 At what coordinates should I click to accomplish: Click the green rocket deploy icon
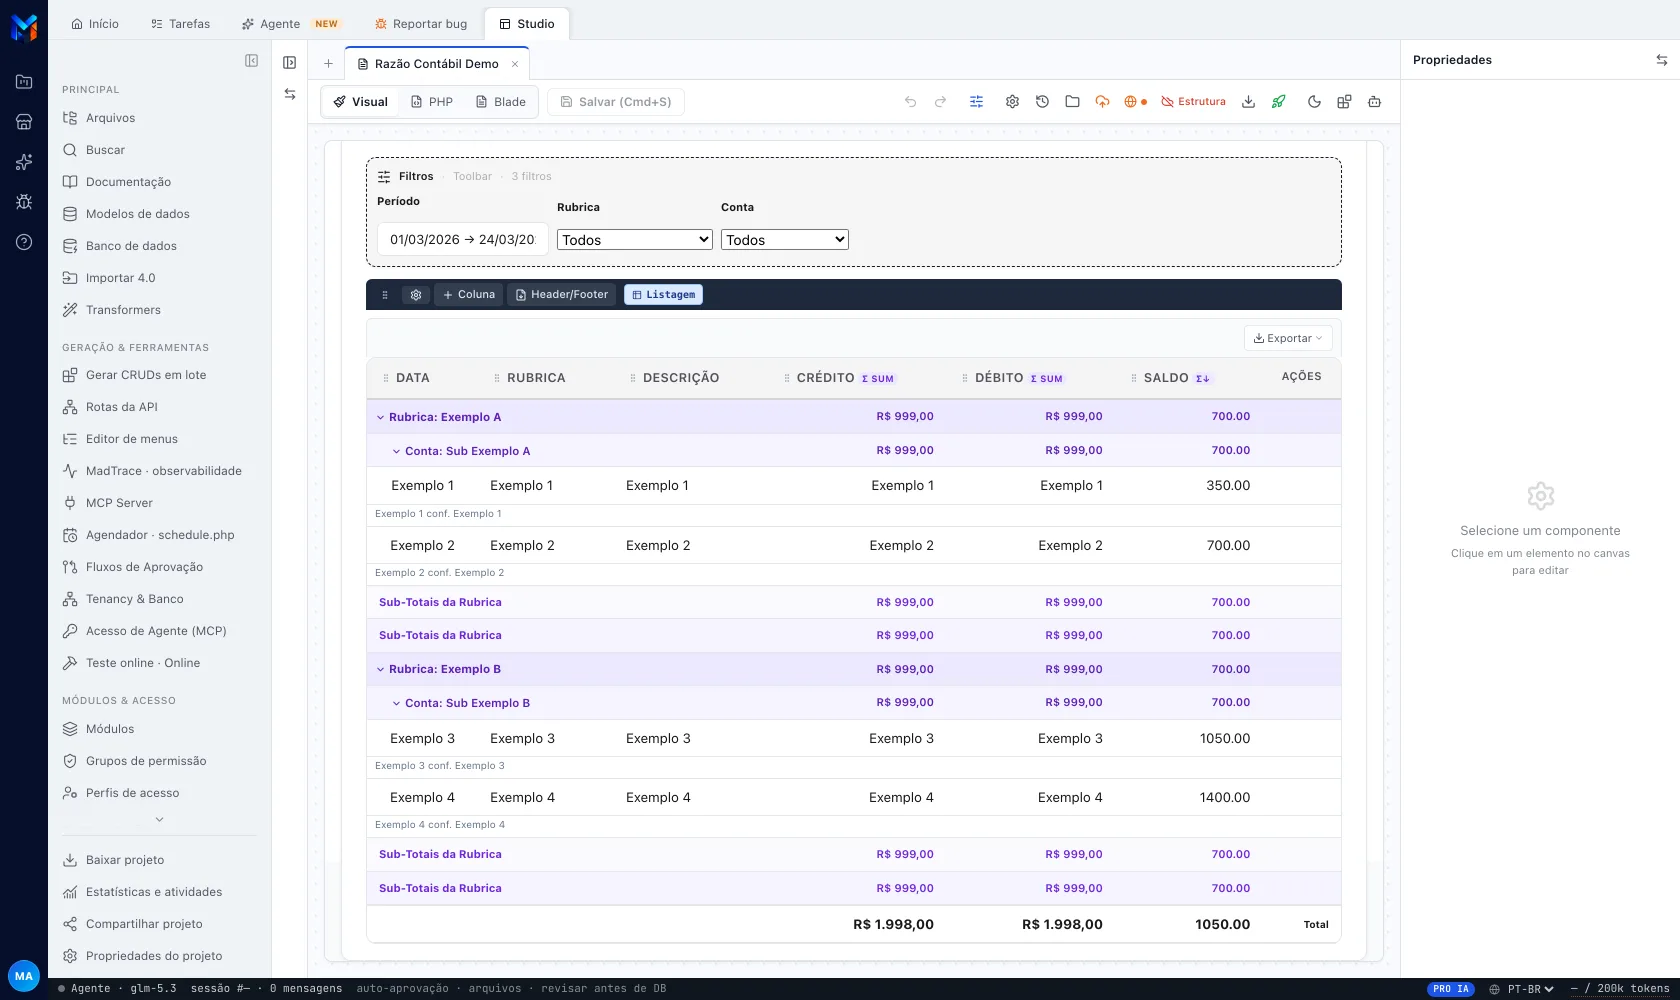tap(1278, 102)
